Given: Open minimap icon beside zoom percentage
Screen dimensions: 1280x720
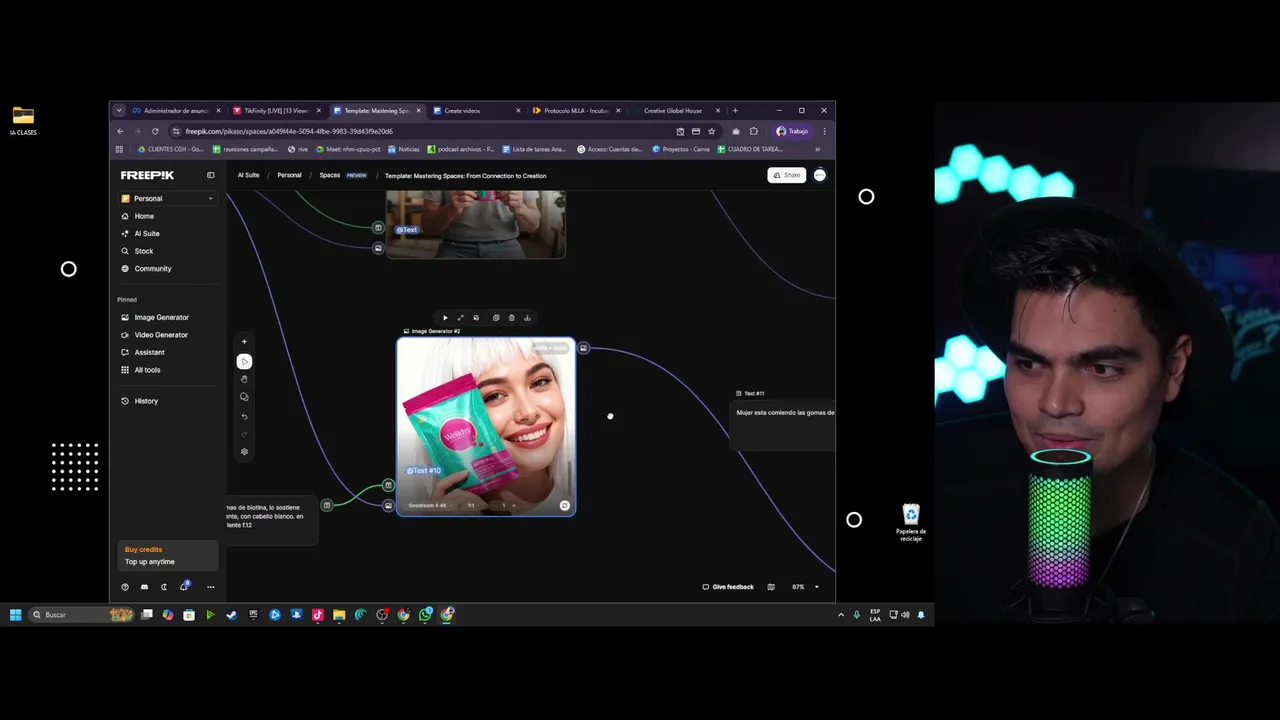Looking at the screenshot, I should tap(771, 587).
